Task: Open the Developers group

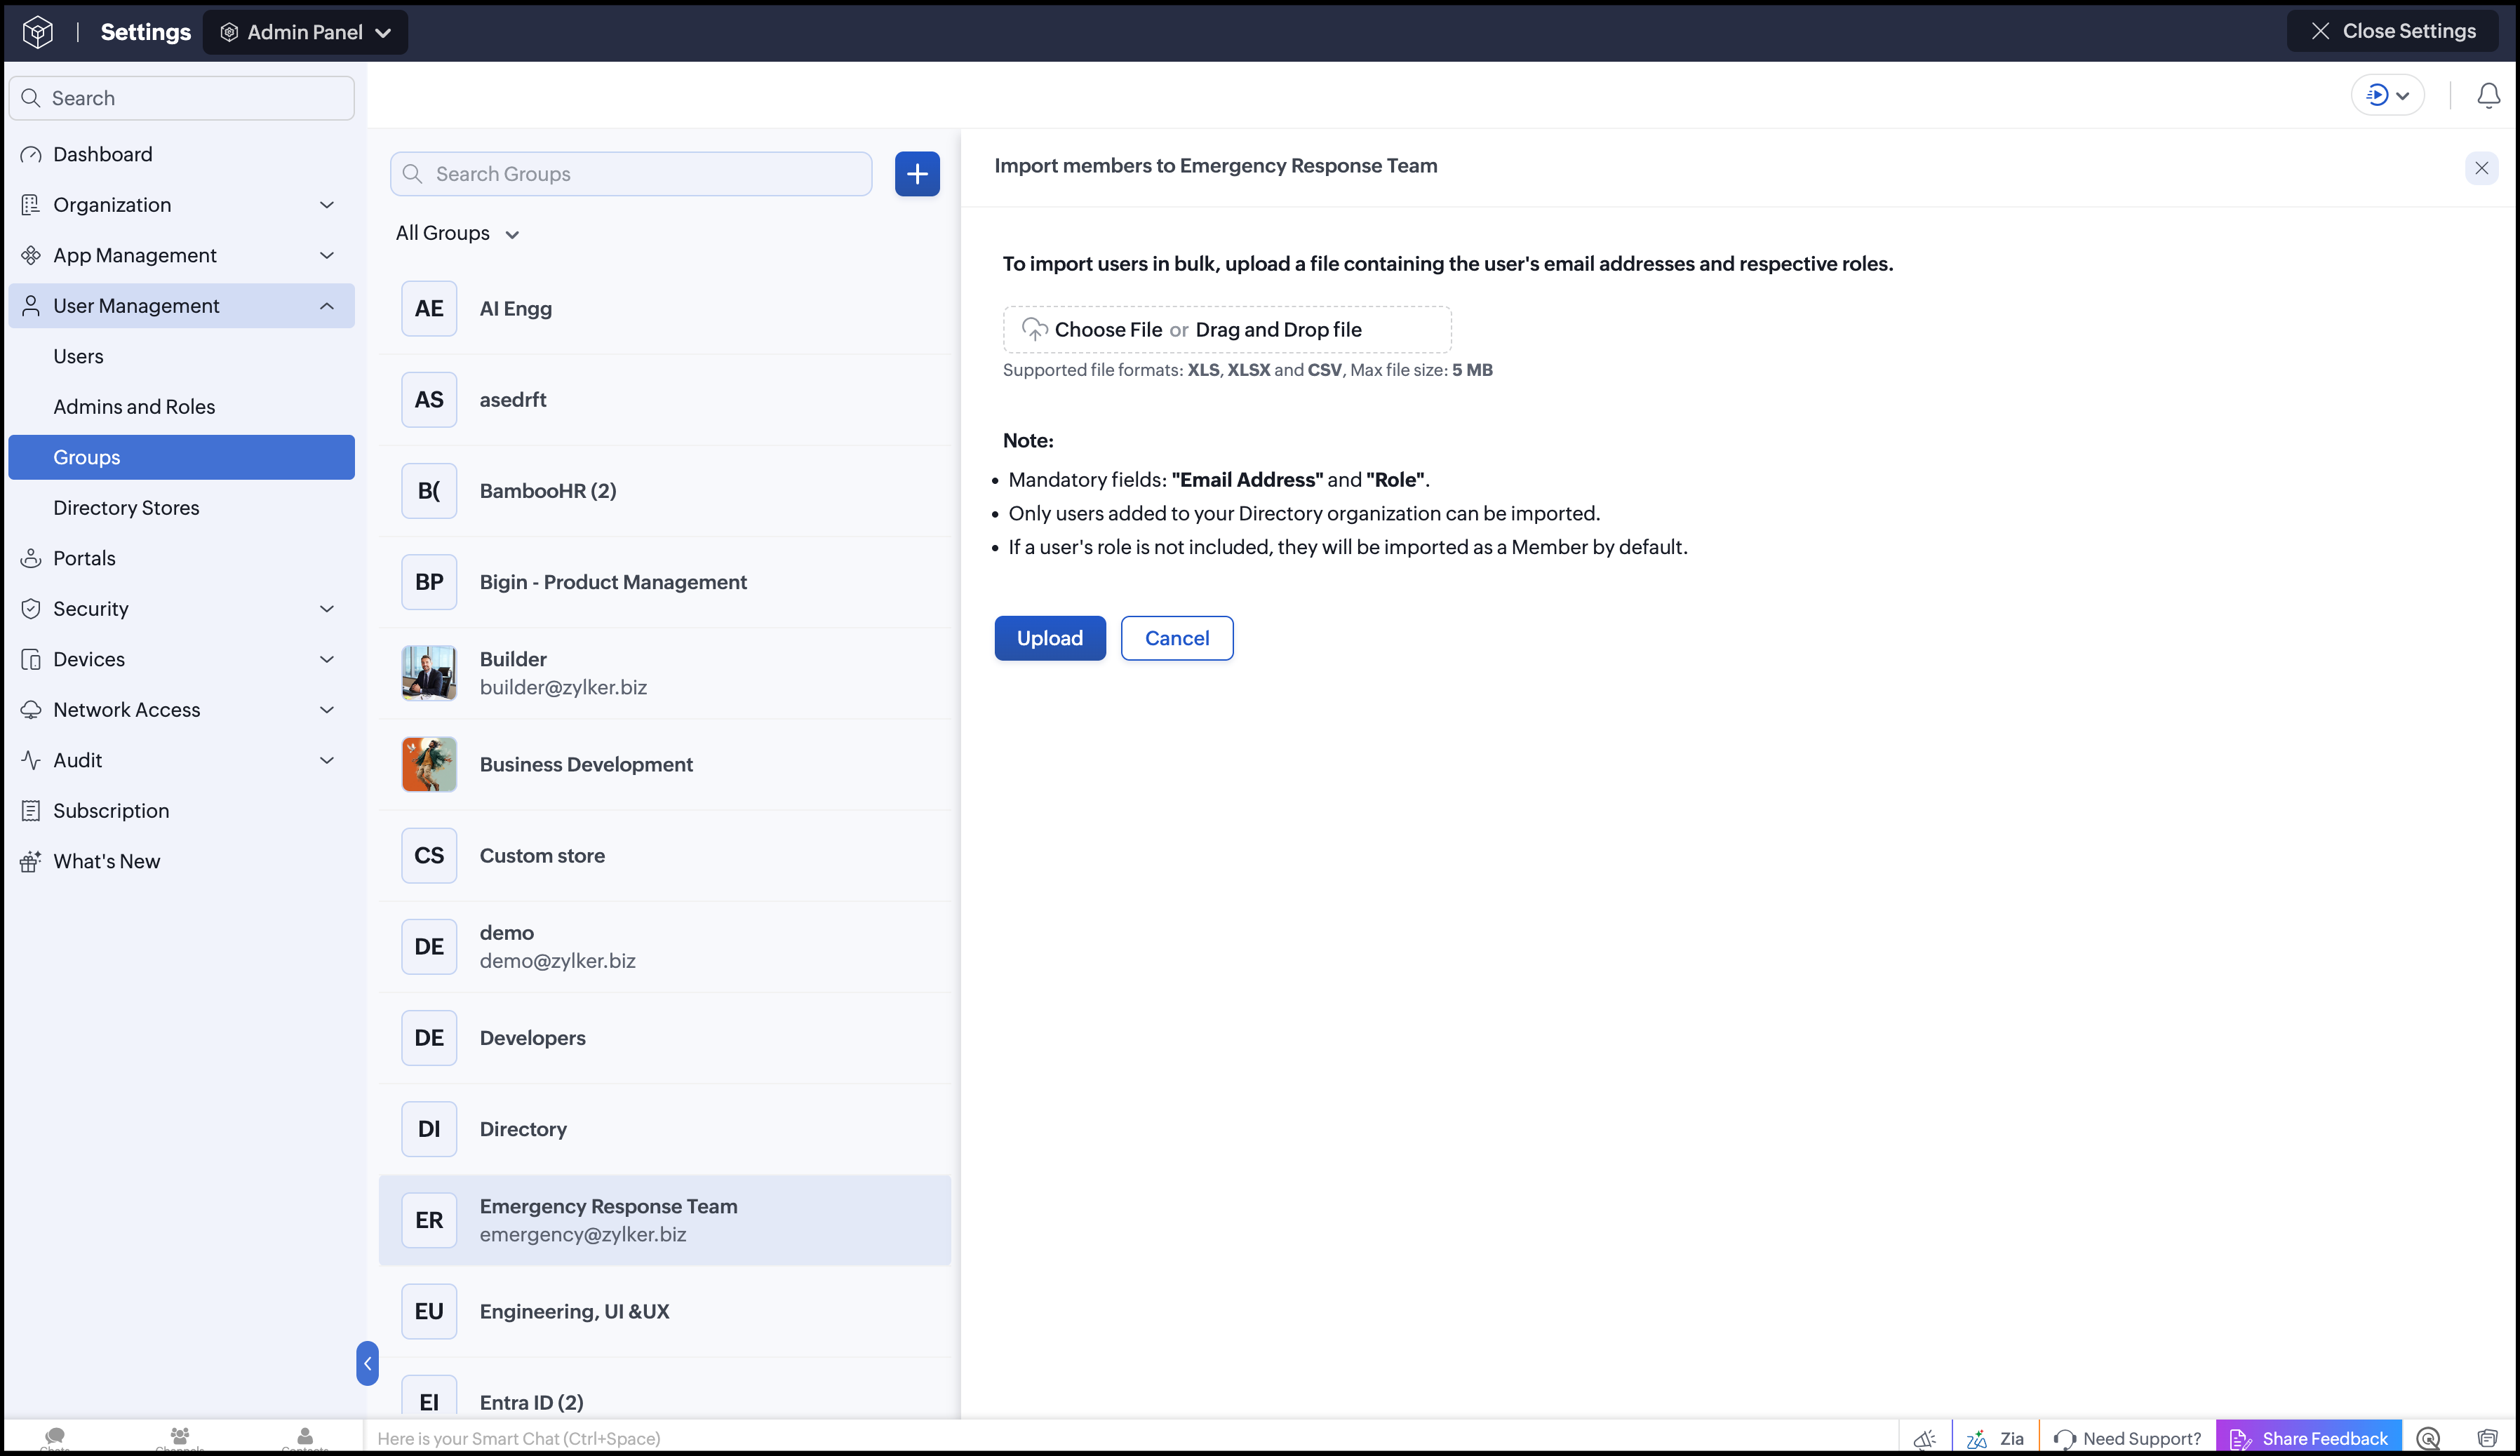Action: [665, 1038]
